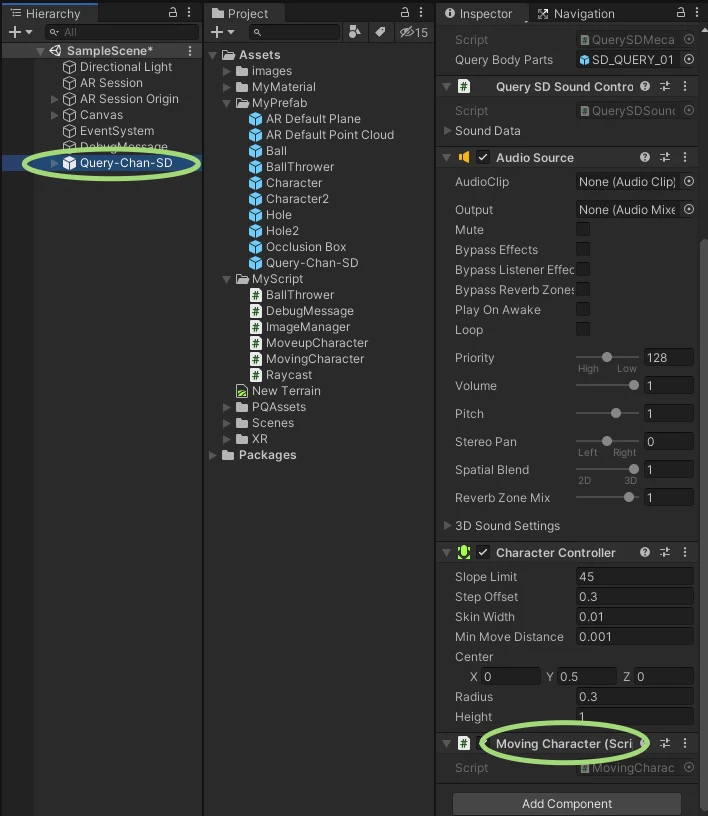Click Search by Type icon in Project
Screen dimensions: 708x816
355,32
